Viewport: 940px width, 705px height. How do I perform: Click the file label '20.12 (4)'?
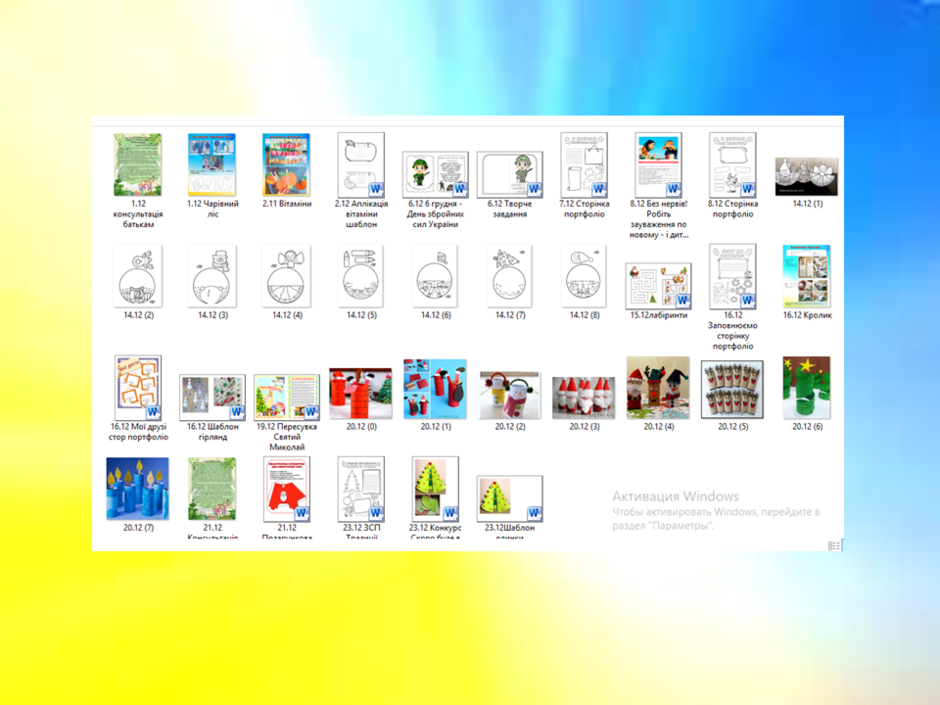tap(658, 426)
